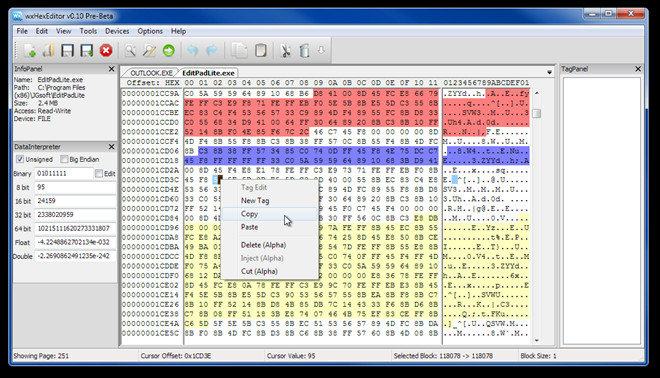Viewport: 660px width, 378px height.
Task: Click the wxHexEditor app icon in title bar
Action: click(17, 16)
